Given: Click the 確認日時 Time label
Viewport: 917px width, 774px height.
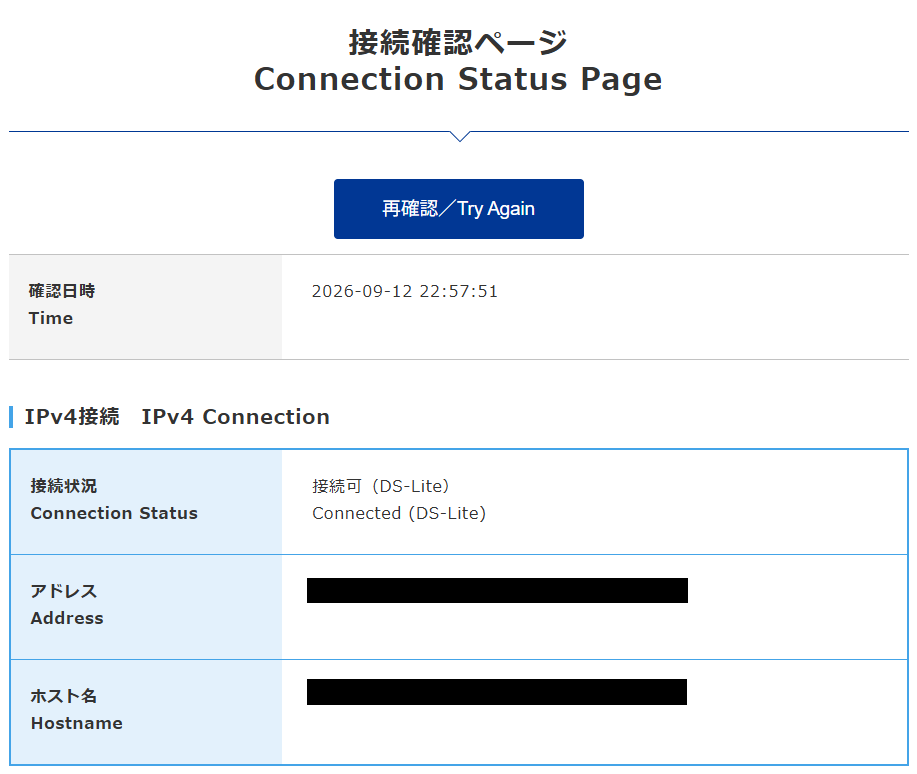Looking at the screenshot, I should [x=62, y=304].
